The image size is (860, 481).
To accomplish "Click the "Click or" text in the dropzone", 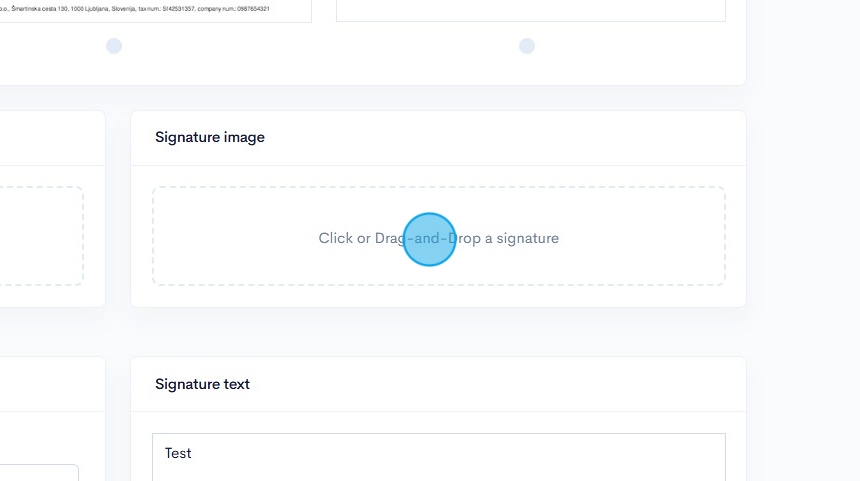I will [344, 238].
